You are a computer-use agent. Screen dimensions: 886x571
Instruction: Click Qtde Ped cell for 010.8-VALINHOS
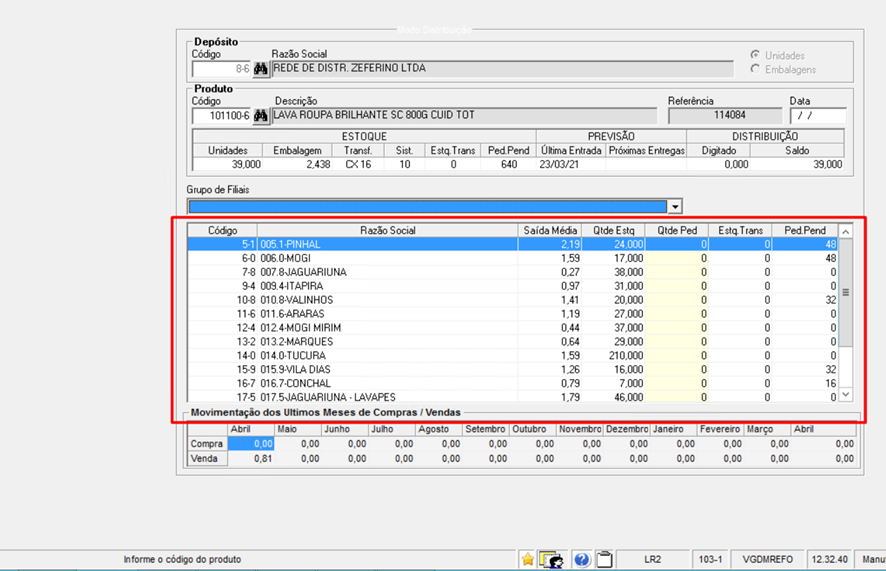tap(677, 300)
